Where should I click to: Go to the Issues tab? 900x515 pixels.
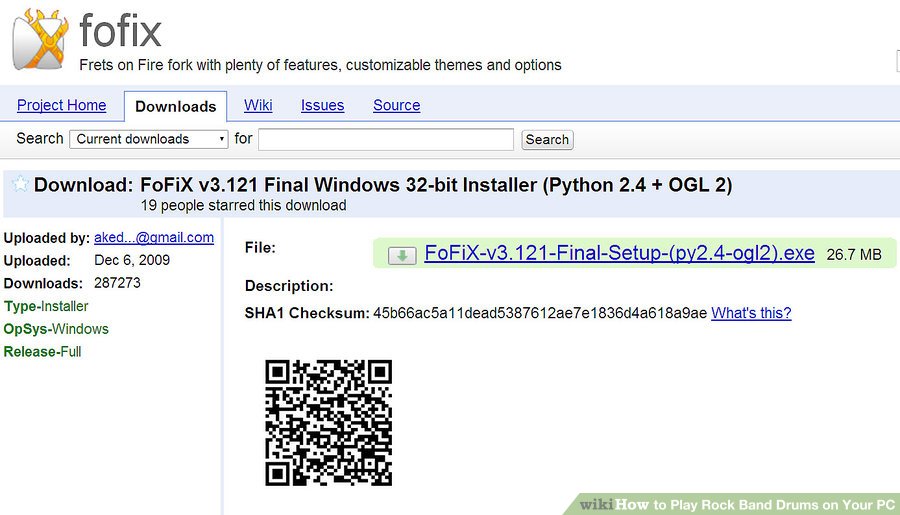tap(322, 105)
